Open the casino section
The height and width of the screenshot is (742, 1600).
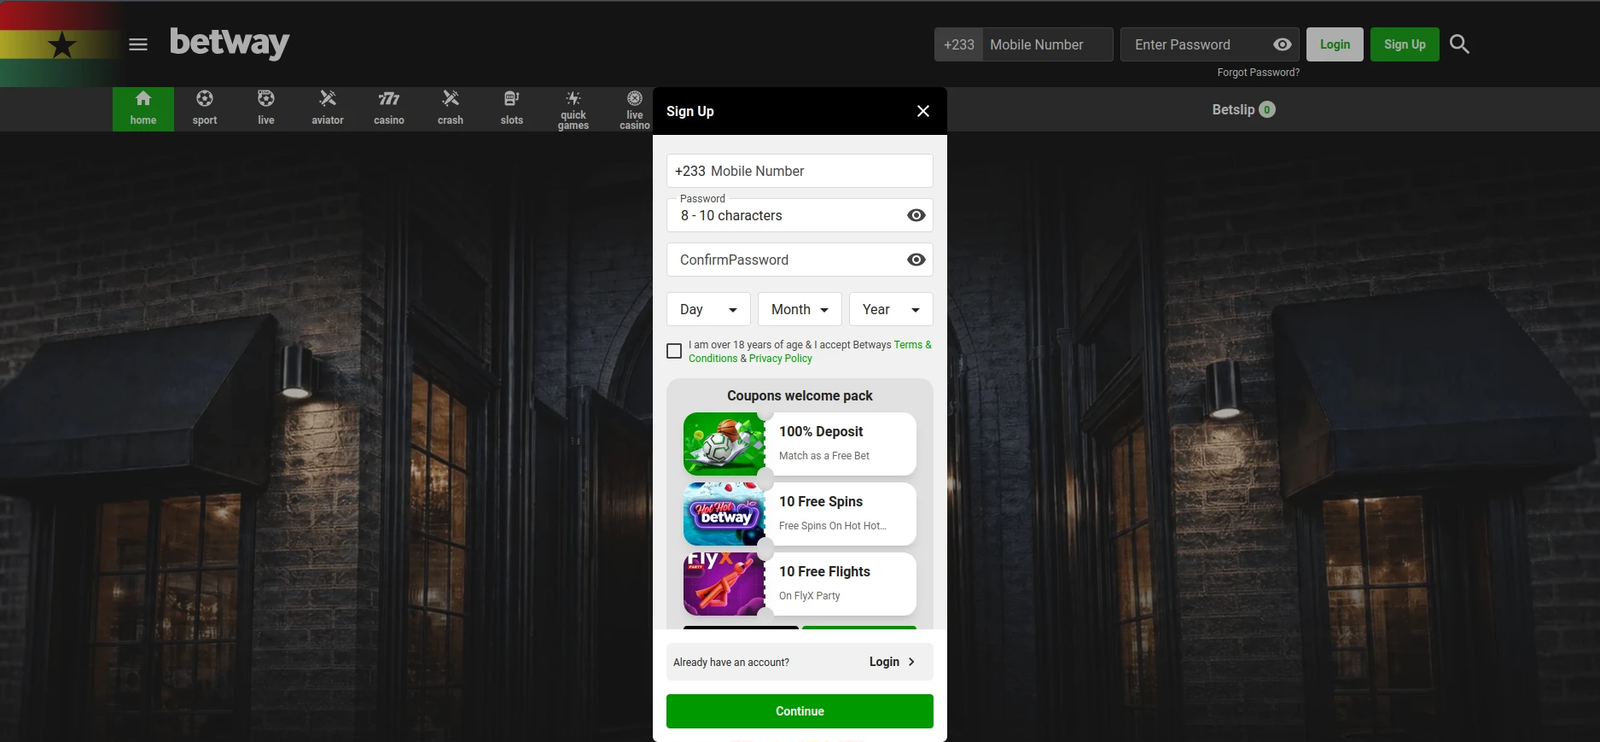[x=389, y=109]
